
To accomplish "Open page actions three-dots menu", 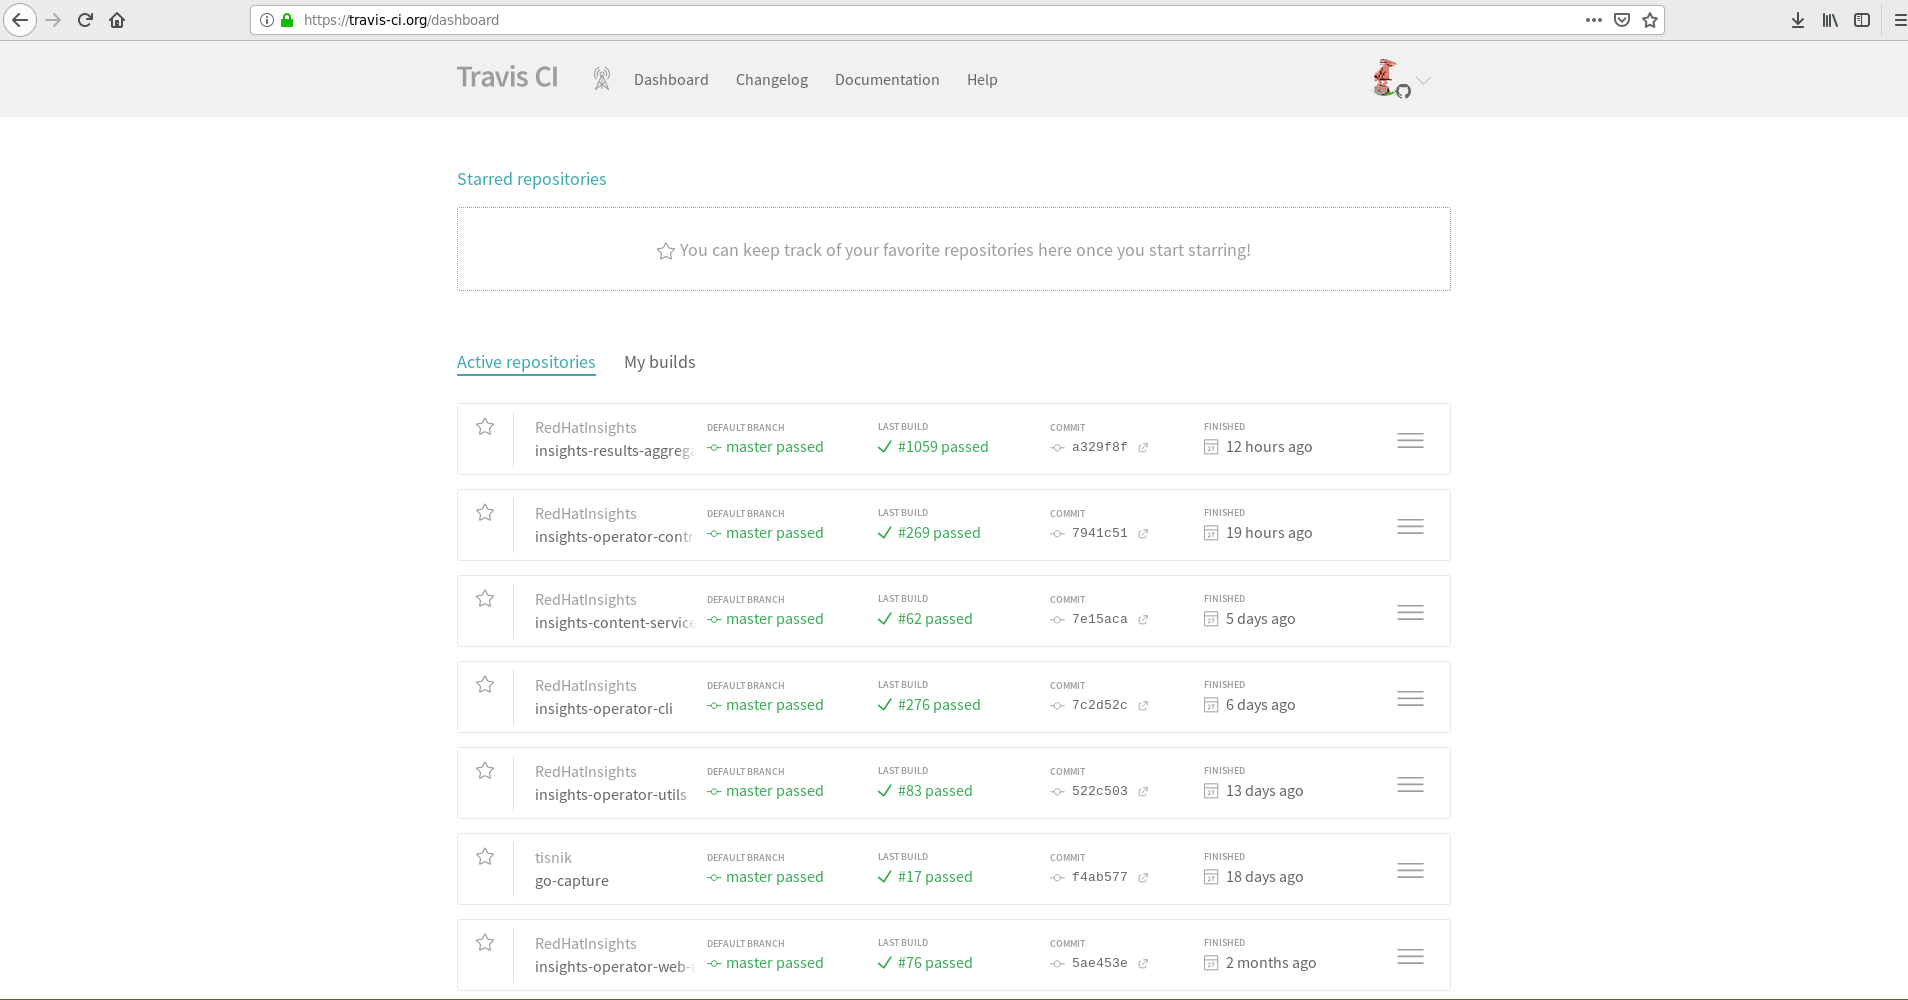I will coord(1593,20).
